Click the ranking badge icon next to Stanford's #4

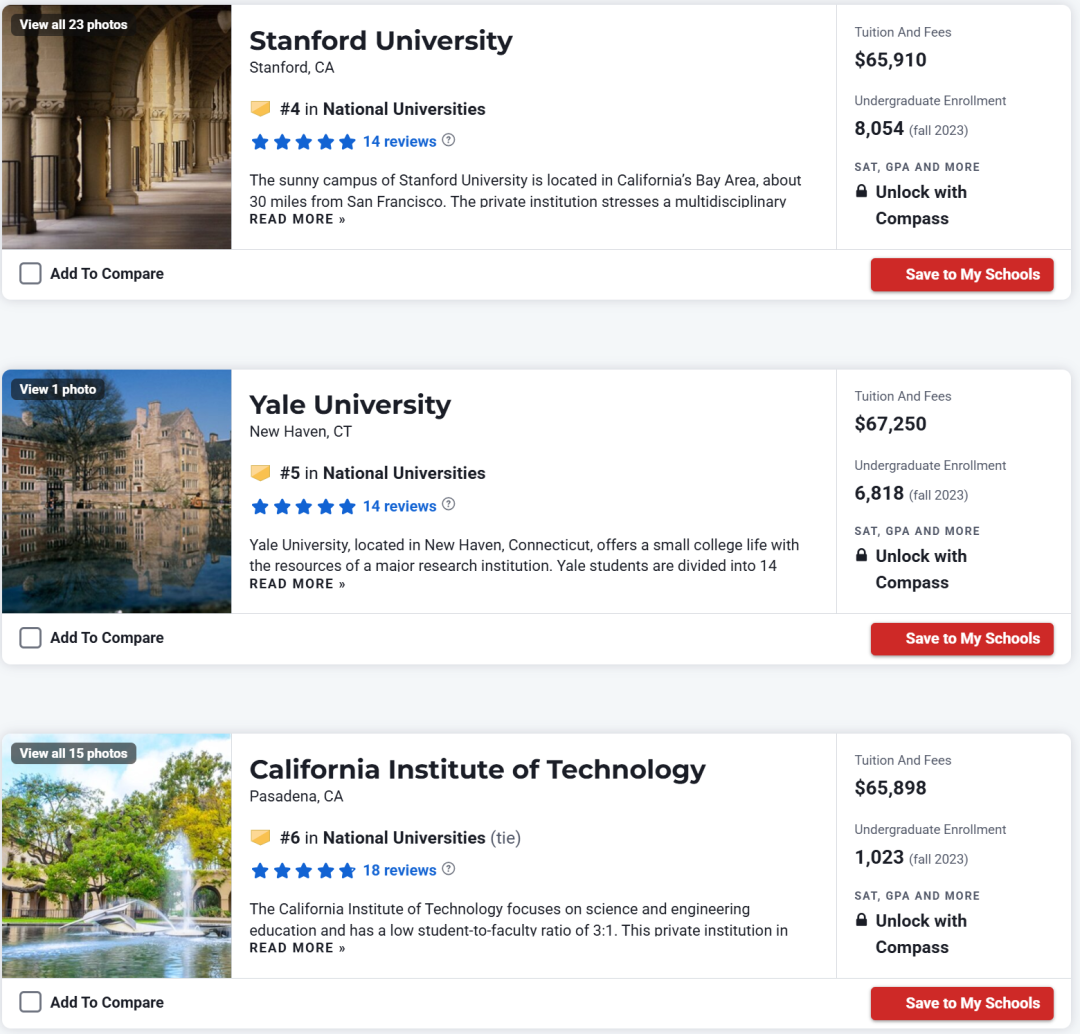(x=260, y=109)
